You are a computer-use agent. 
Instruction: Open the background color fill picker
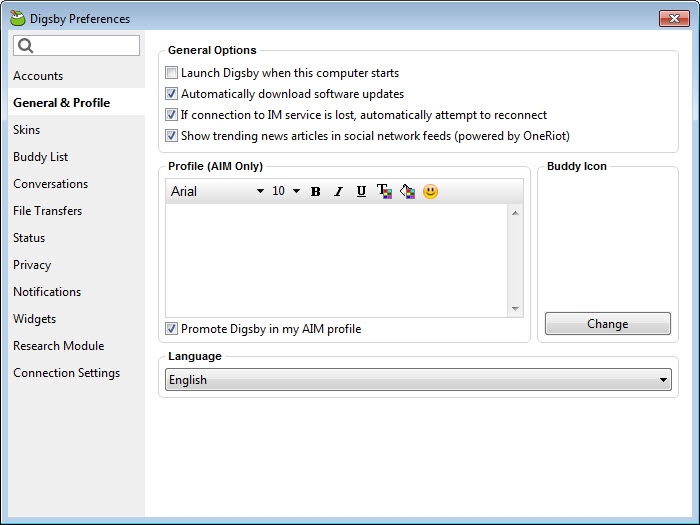408,192
